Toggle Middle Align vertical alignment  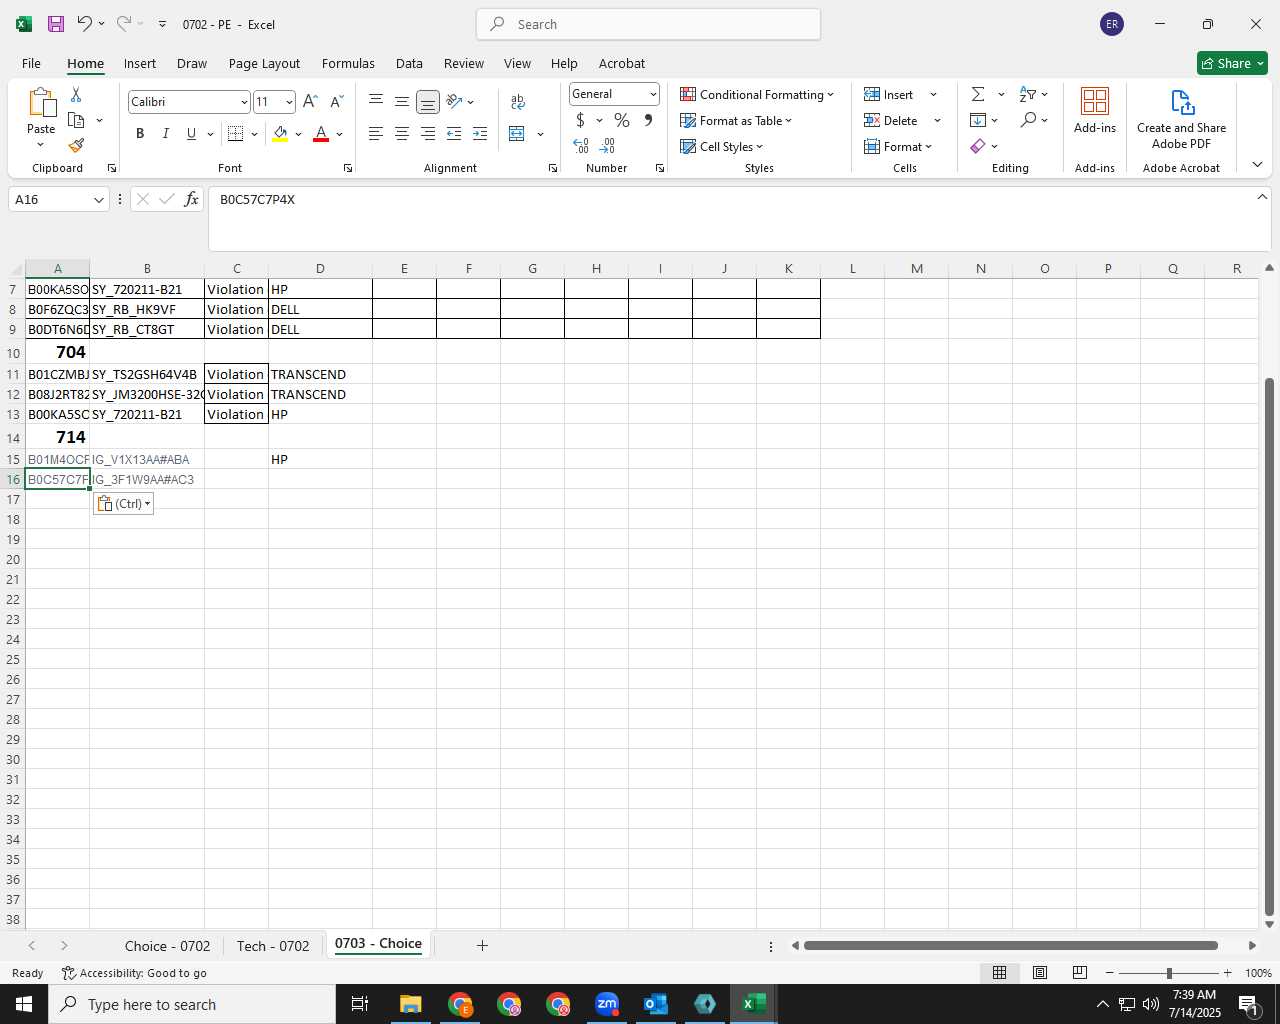[x=402, y=101]
